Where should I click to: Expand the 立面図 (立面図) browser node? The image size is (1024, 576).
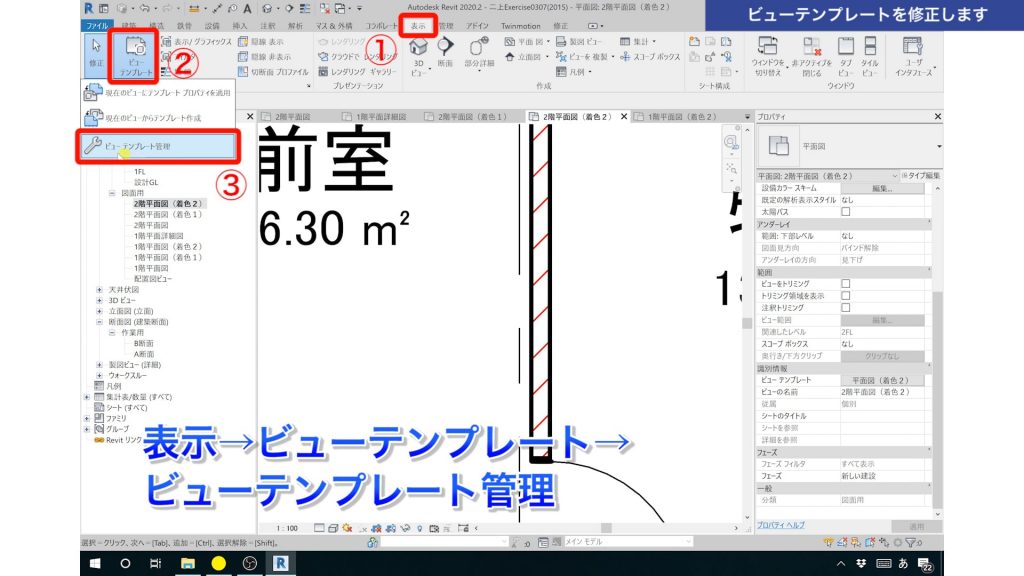tap(99, 310)
